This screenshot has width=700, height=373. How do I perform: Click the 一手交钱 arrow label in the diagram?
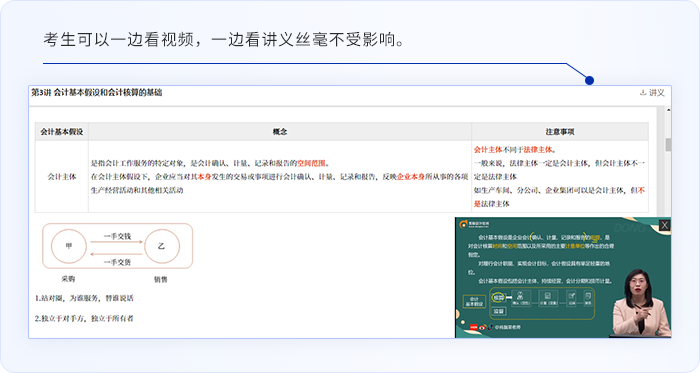[x=117, y=236]
